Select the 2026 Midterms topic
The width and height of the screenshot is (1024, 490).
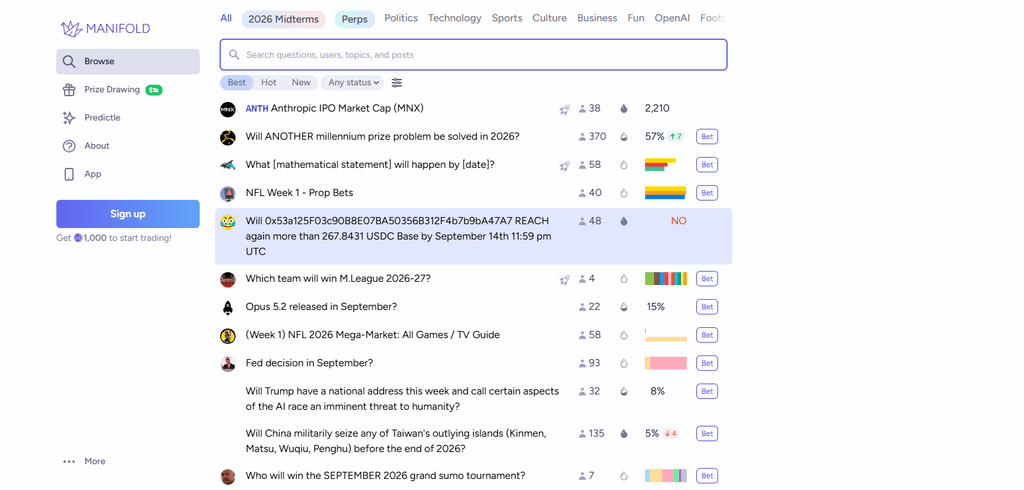(x=283, y=19)
